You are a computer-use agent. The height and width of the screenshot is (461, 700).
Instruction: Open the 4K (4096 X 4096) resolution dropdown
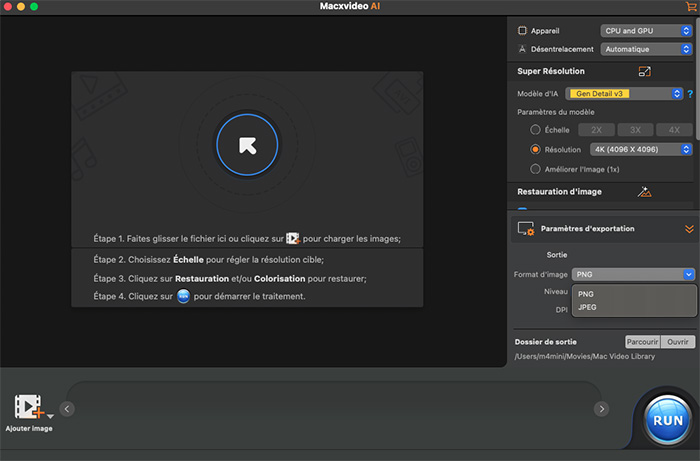click(x=641, y=150)
